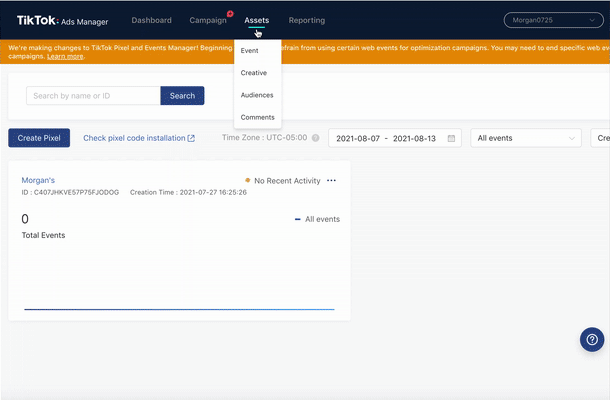The height and width of the screenshot is (400, 610).
Task: Click Learn more link in banner
Action: tap(65, 56)
